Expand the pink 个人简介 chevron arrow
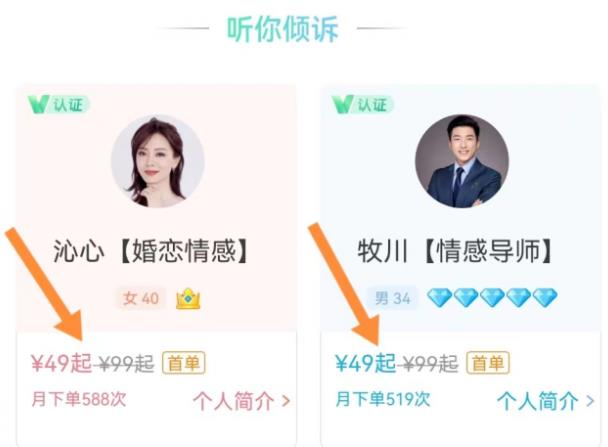 (286, 401)
